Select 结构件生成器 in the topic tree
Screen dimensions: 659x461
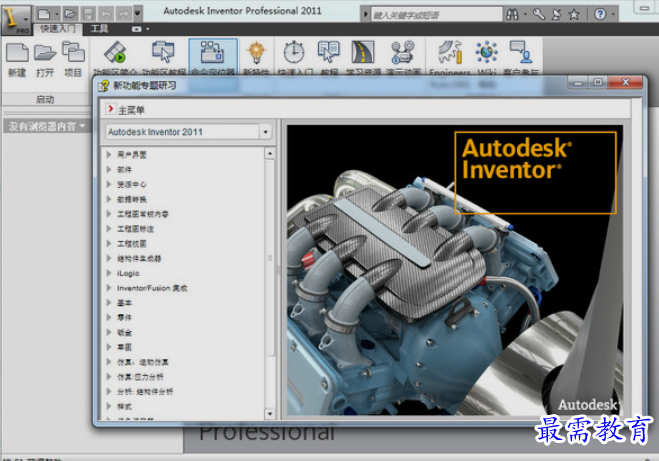point(139,258)
